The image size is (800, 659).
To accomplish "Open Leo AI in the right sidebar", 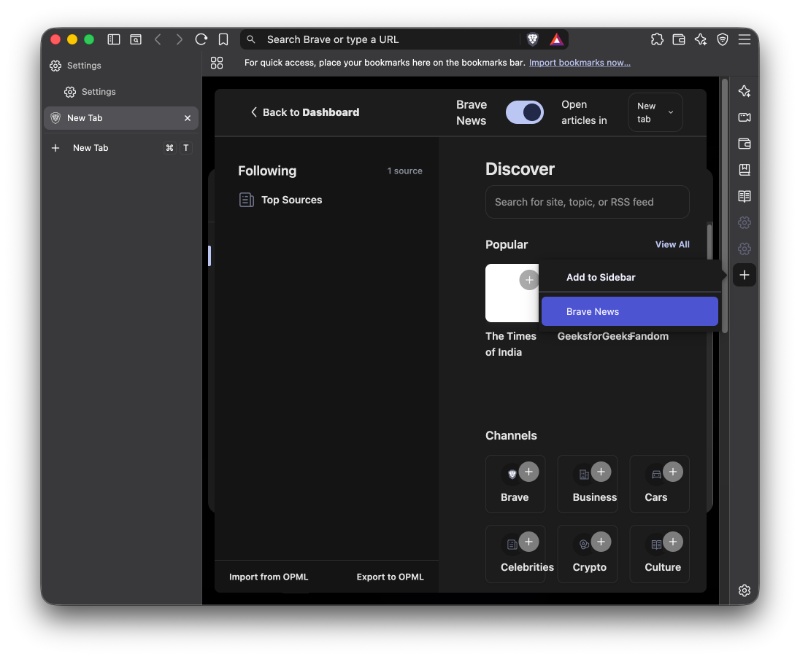I will [x=744, y=91].
